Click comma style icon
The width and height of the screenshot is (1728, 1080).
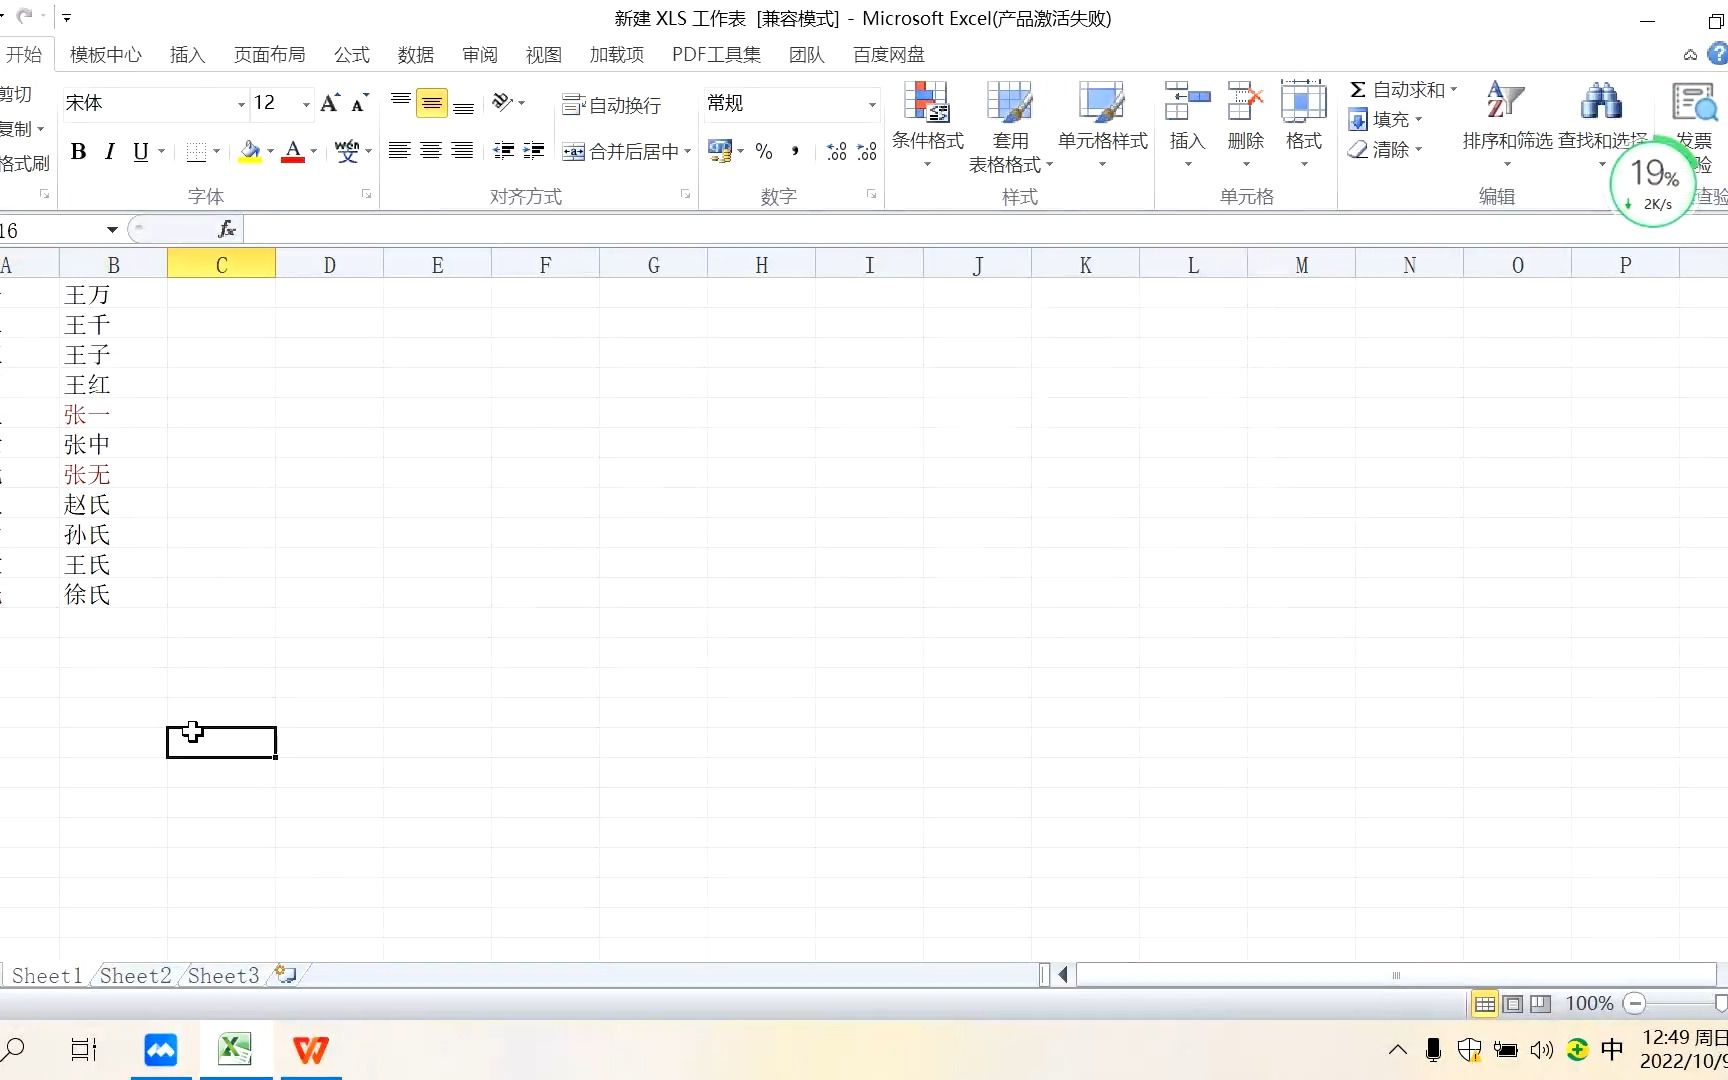pos(795,151)
